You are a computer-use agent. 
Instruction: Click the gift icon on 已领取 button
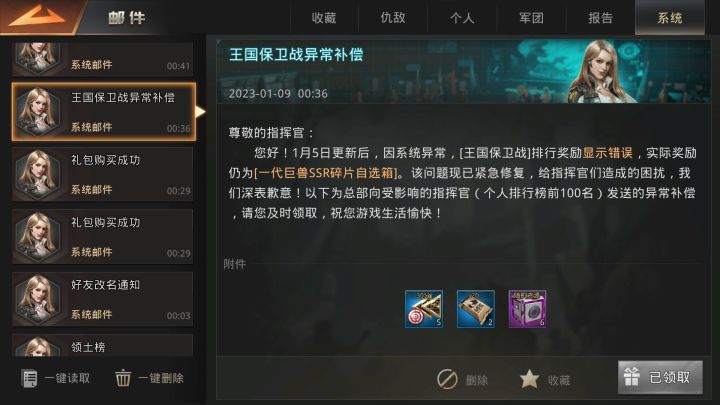point(631,377)
